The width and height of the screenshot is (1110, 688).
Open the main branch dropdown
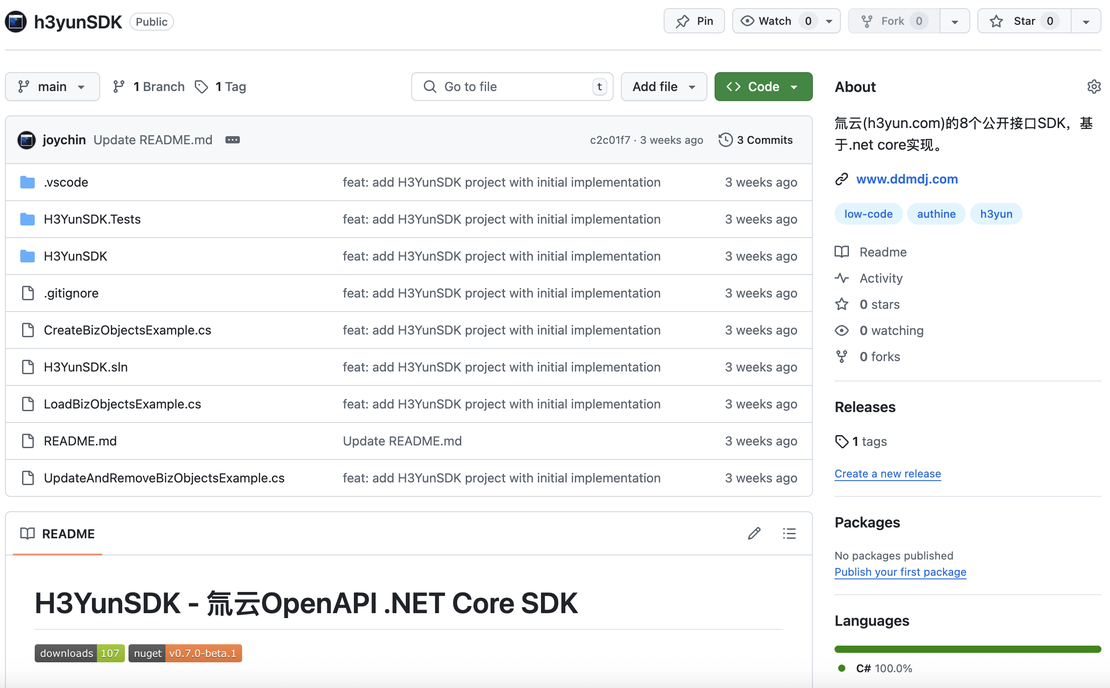point(52,87)
